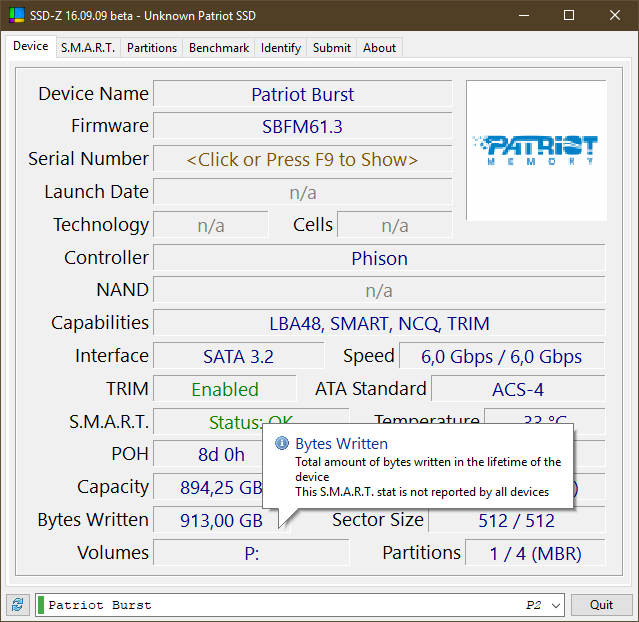The width and height of the screenshot is (639, 622).
Task: Click the SSD-Z app icon in title bar
Action: pos(17,15)
